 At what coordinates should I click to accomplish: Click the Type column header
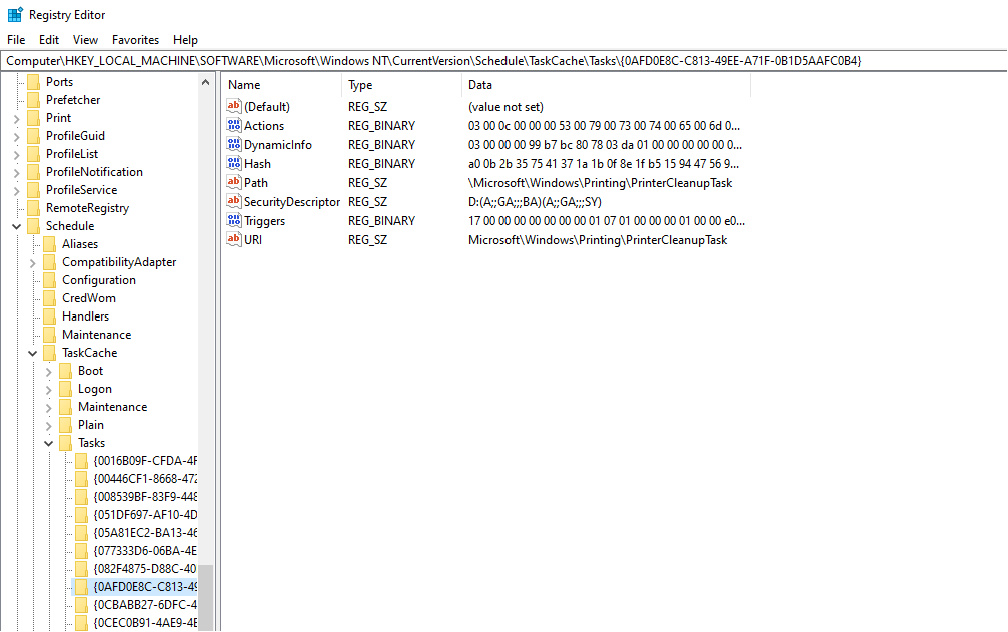coord(400,85)
